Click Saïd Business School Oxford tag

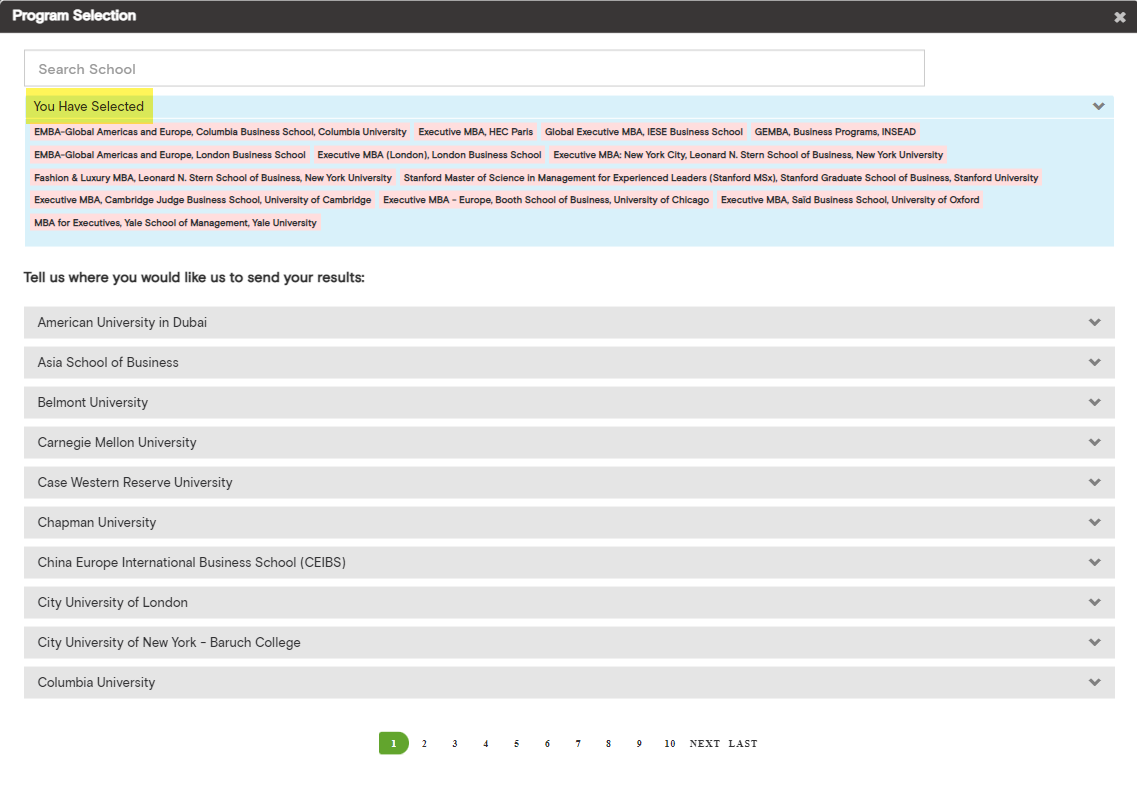(x=850, y=200)
